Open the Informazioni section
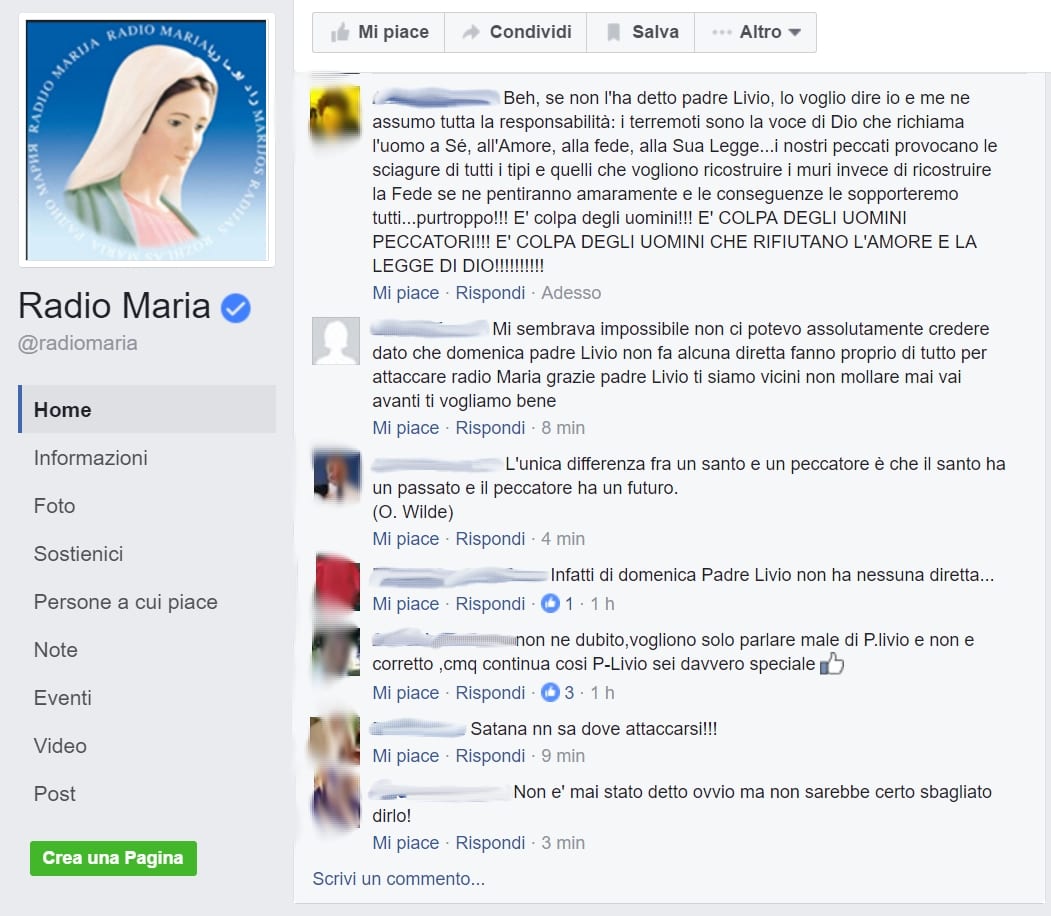The width and height of the screenshot is (1051, 916). 90,458
